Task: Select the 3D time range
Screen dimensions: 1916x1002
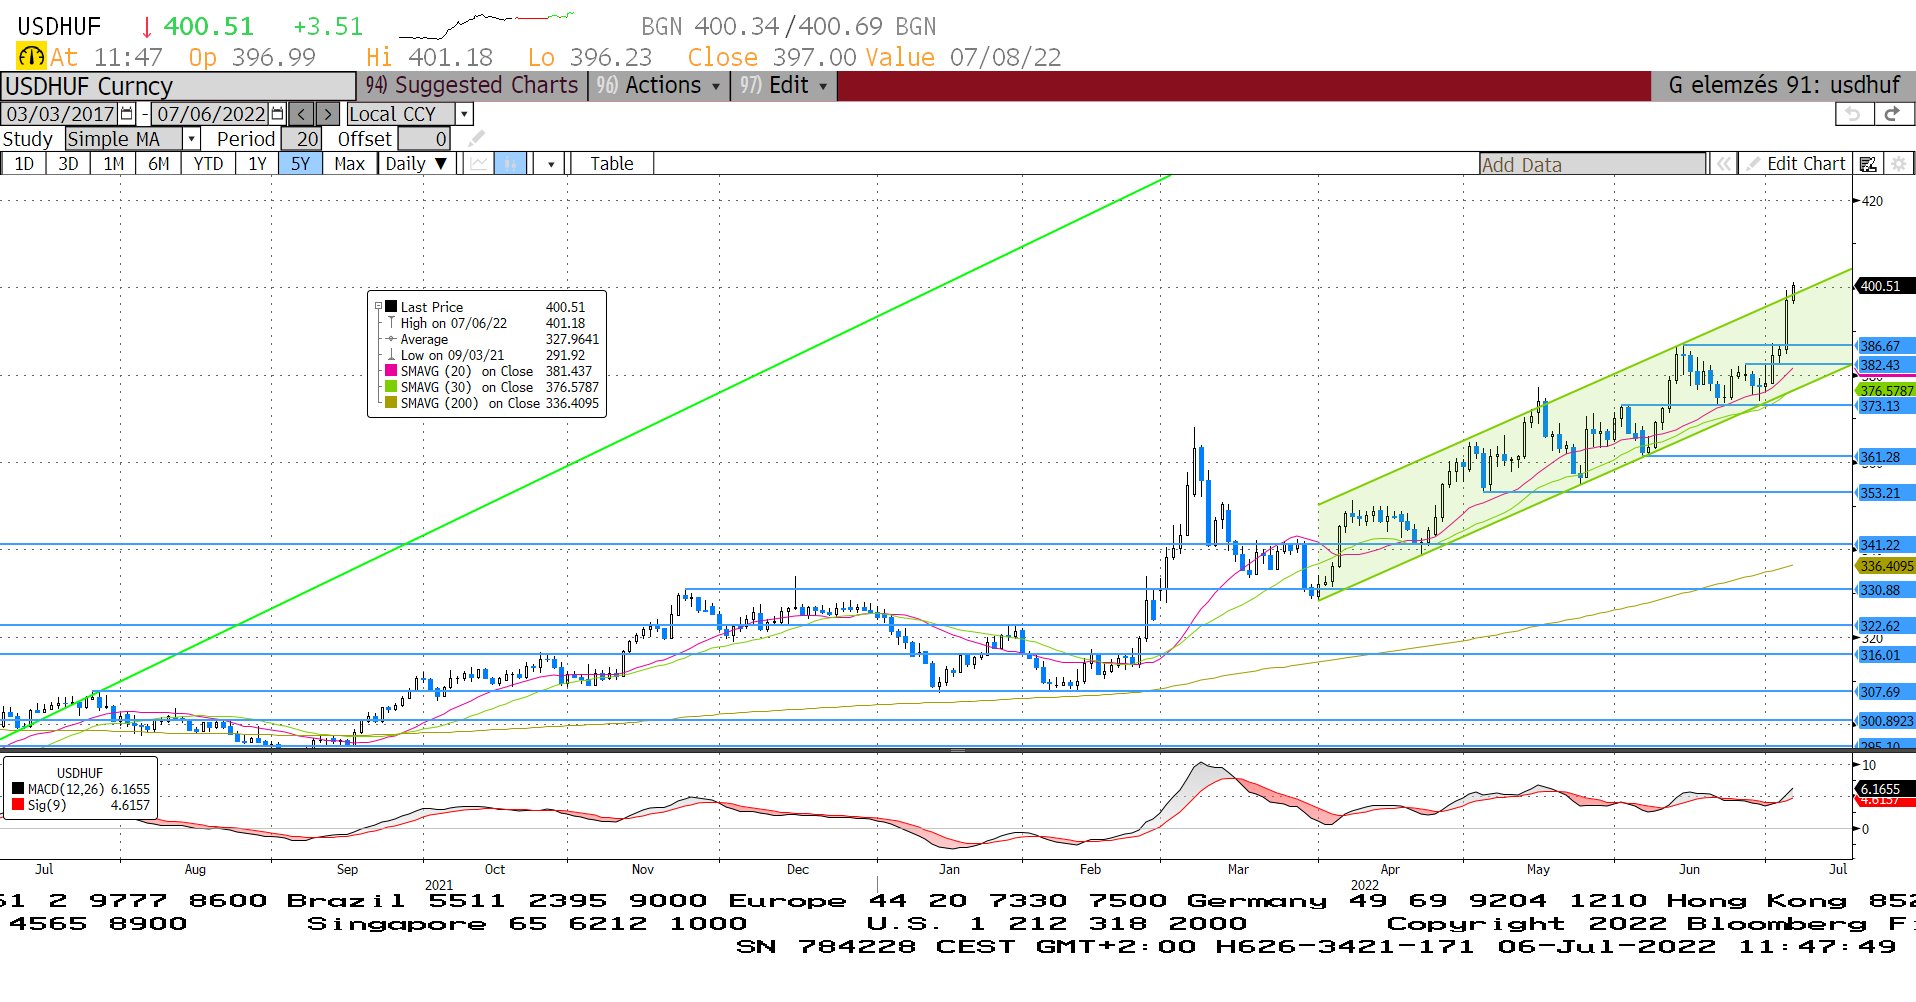Action: pos(68,164)
